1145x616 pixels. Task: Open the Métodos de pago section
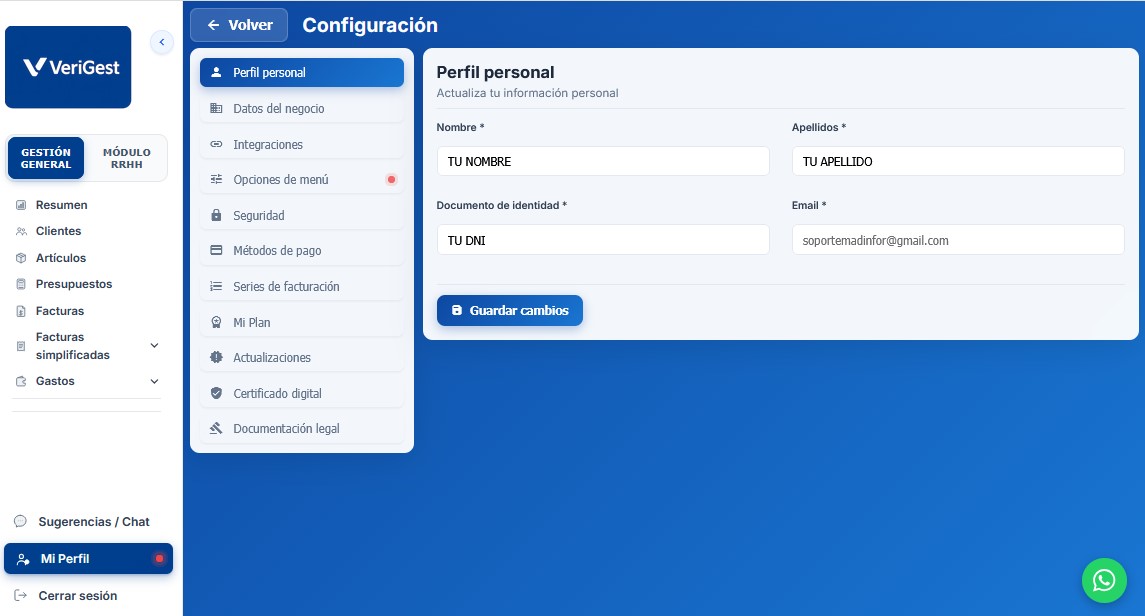tap(302, 250)
